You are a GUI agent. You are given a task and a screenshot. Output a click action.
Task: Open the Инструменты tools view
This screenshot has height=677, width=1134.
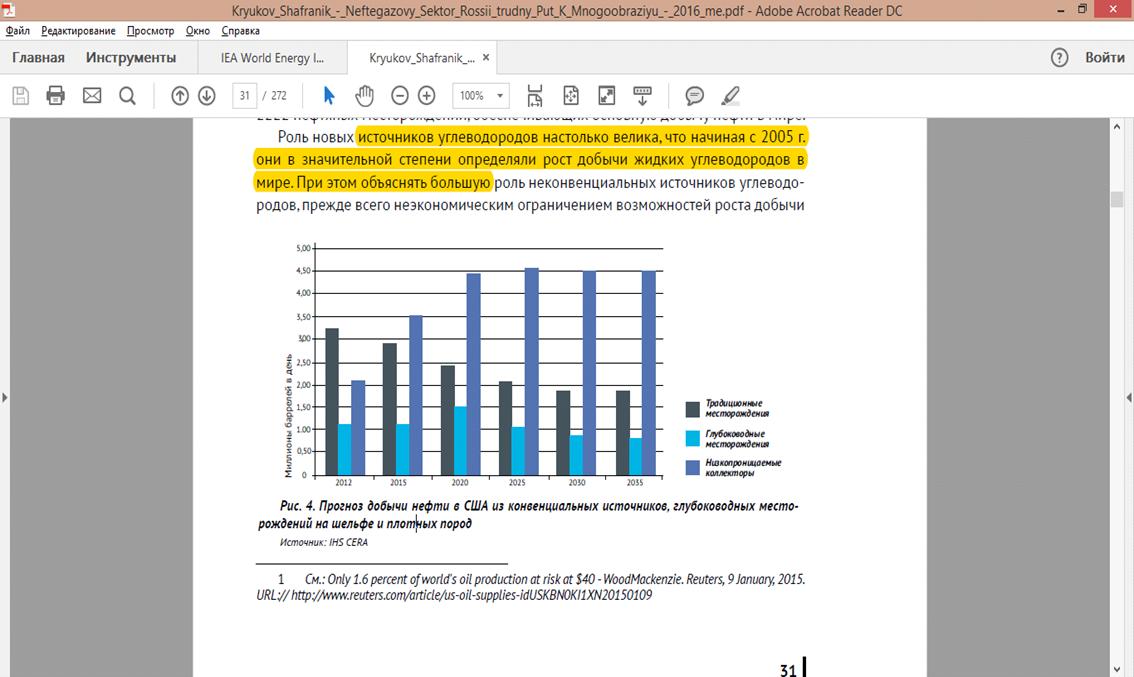click(x=131, y=57)
